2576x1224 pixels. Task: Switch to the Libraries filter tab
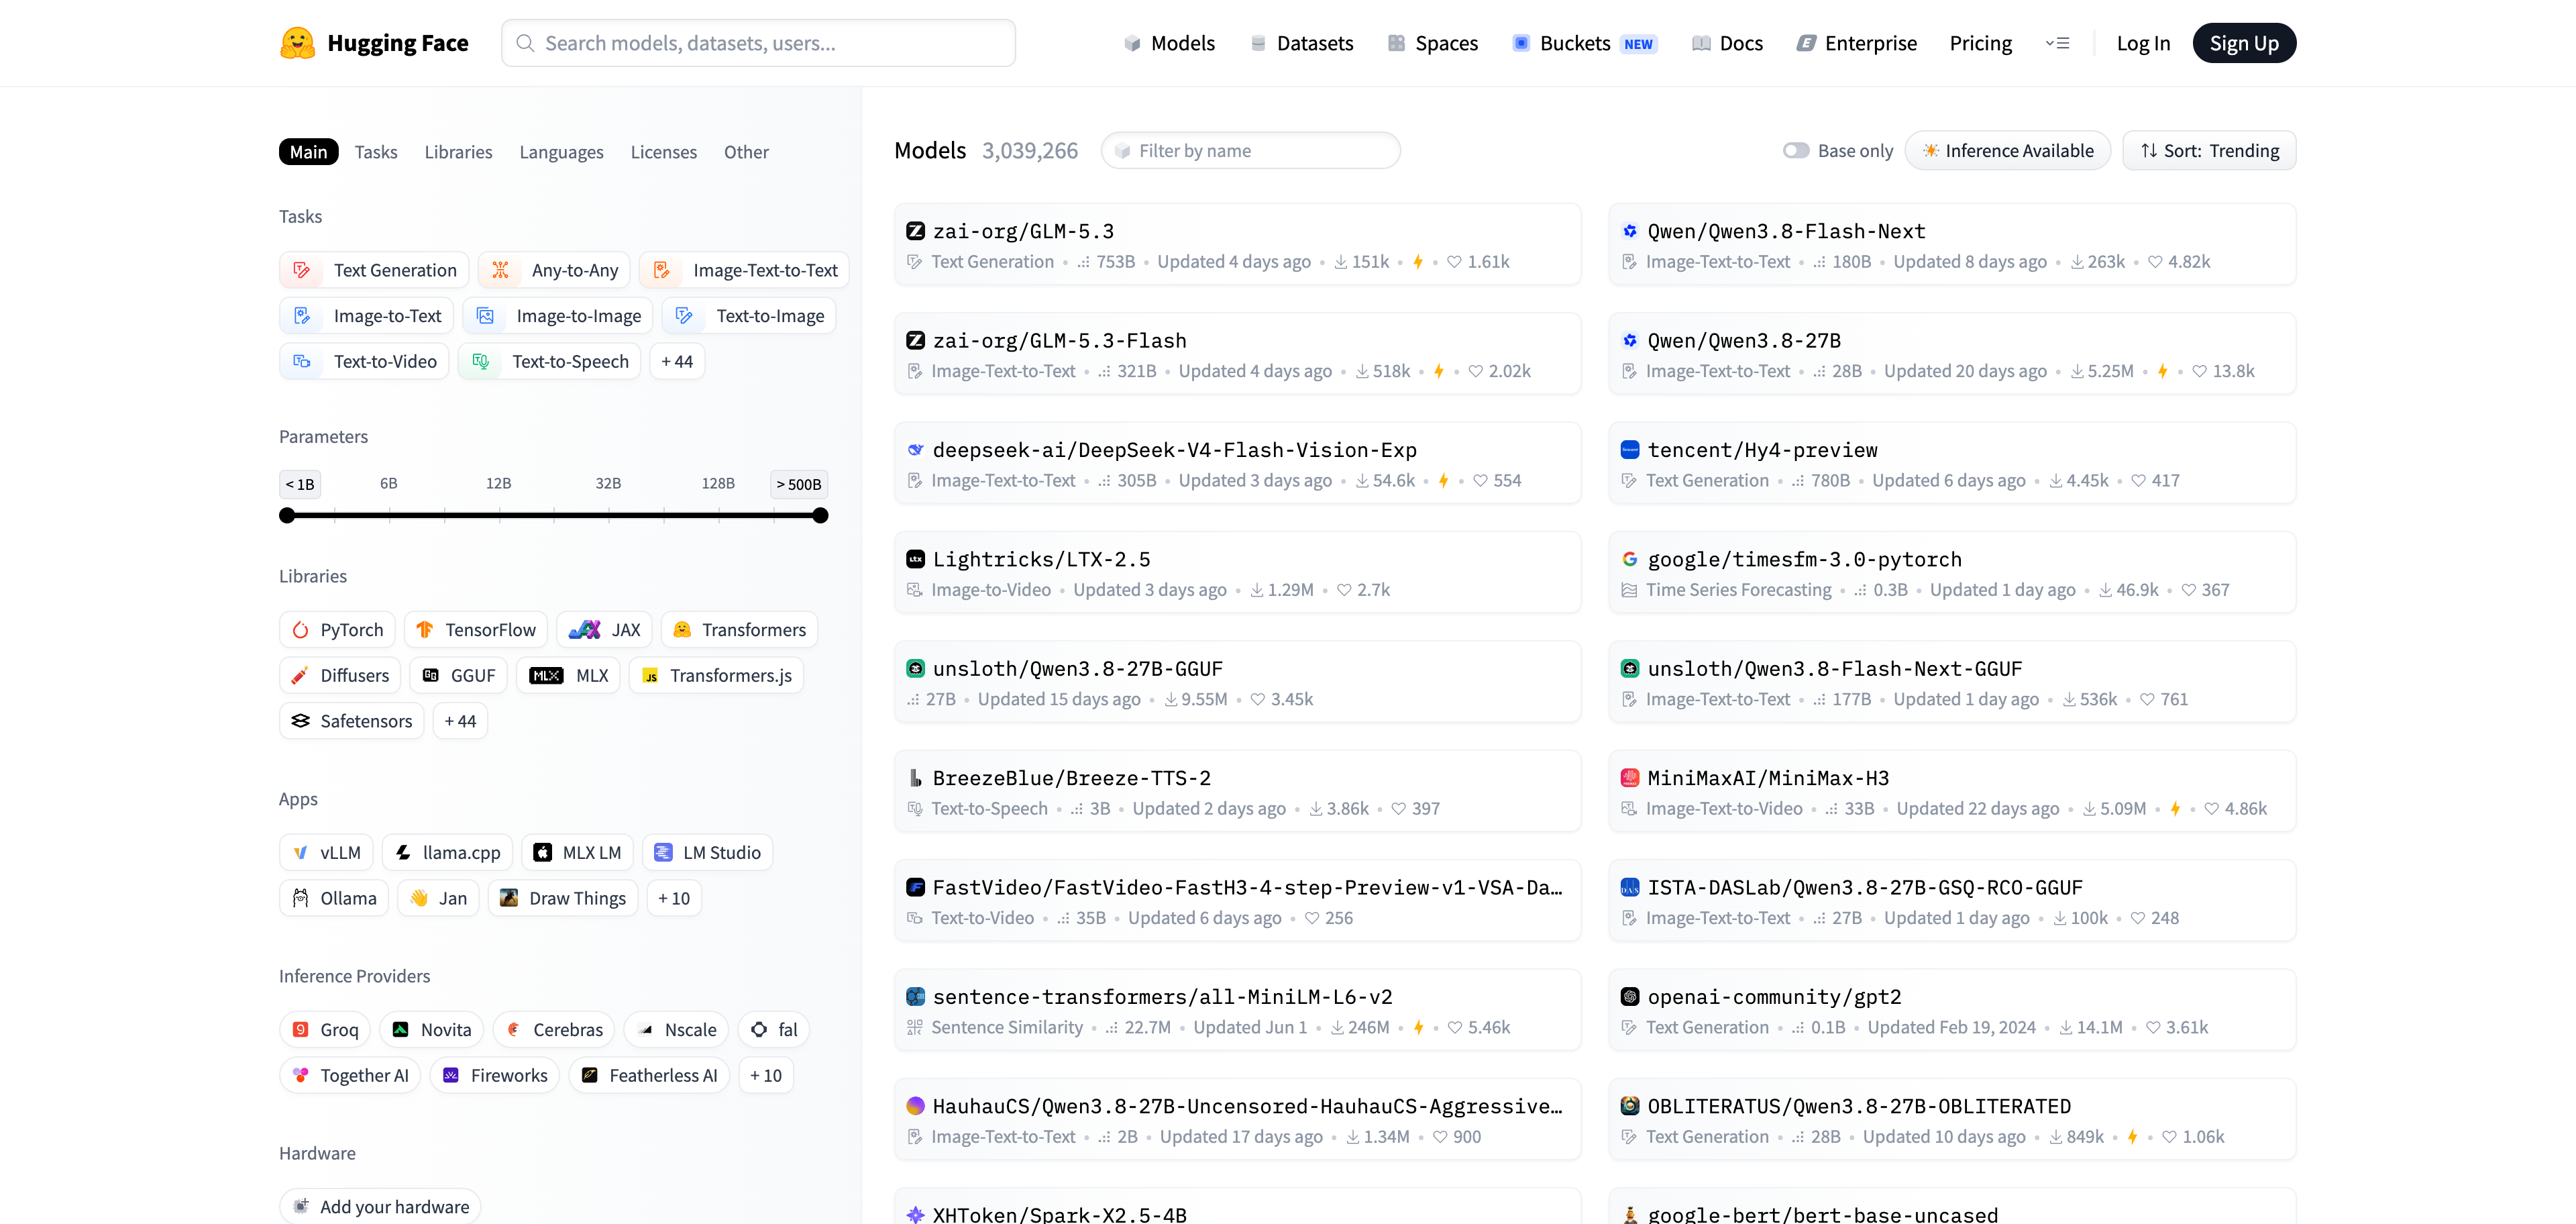point(458,152)
